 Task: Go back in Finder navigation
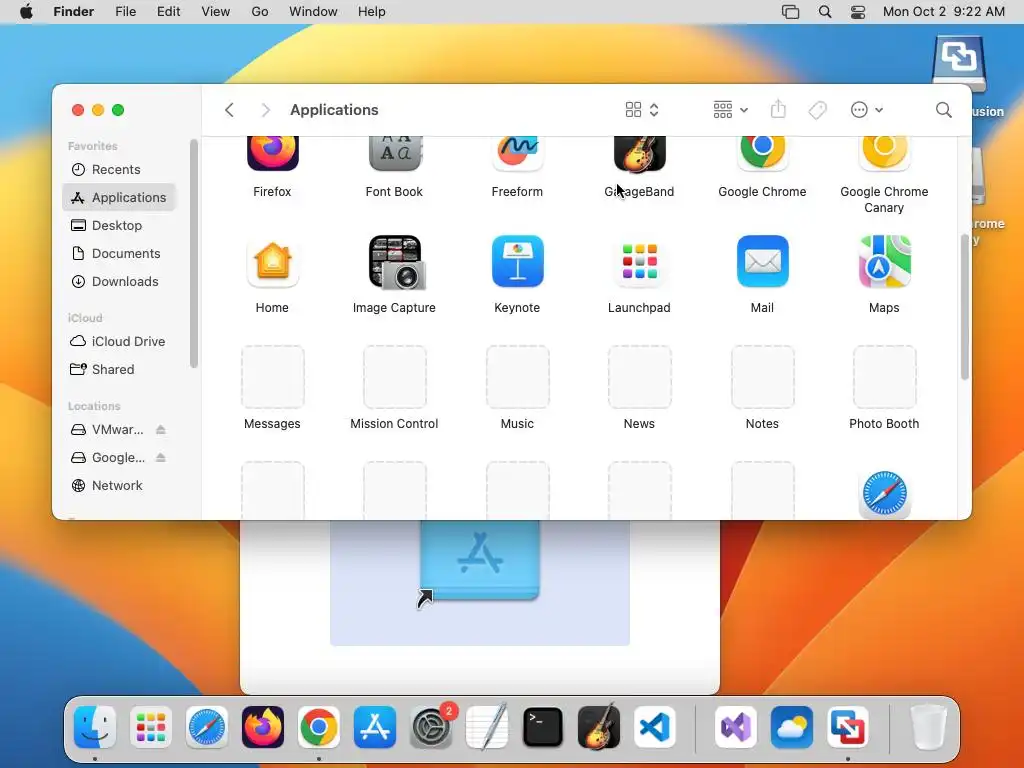[x=229, y=110]
